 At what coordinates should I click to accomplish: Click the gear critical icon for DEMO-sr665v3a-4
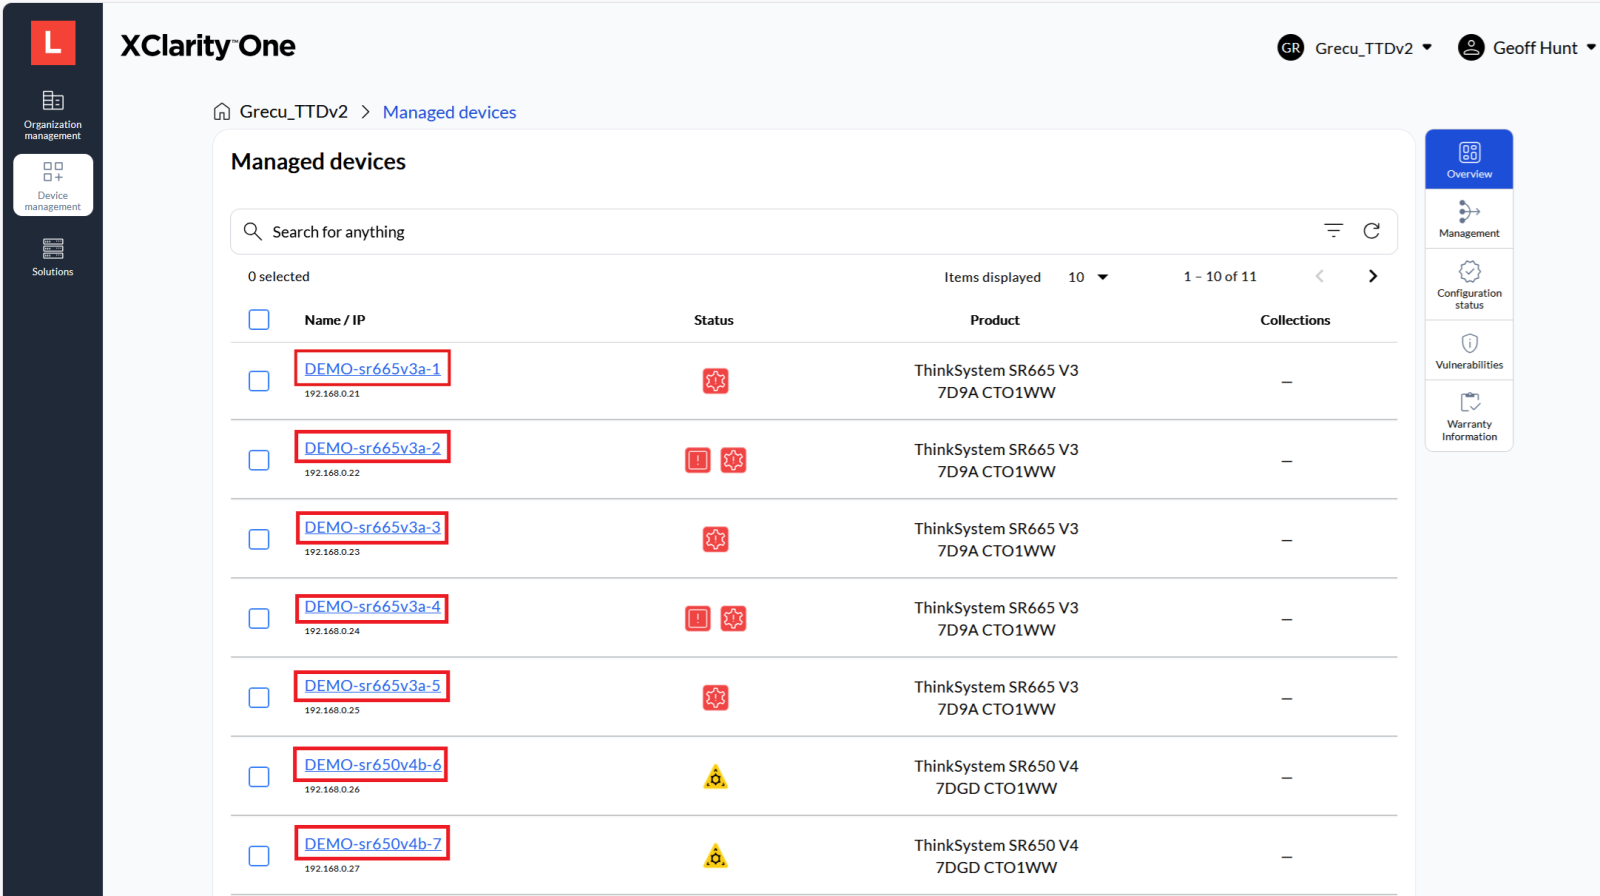(733, 618)
